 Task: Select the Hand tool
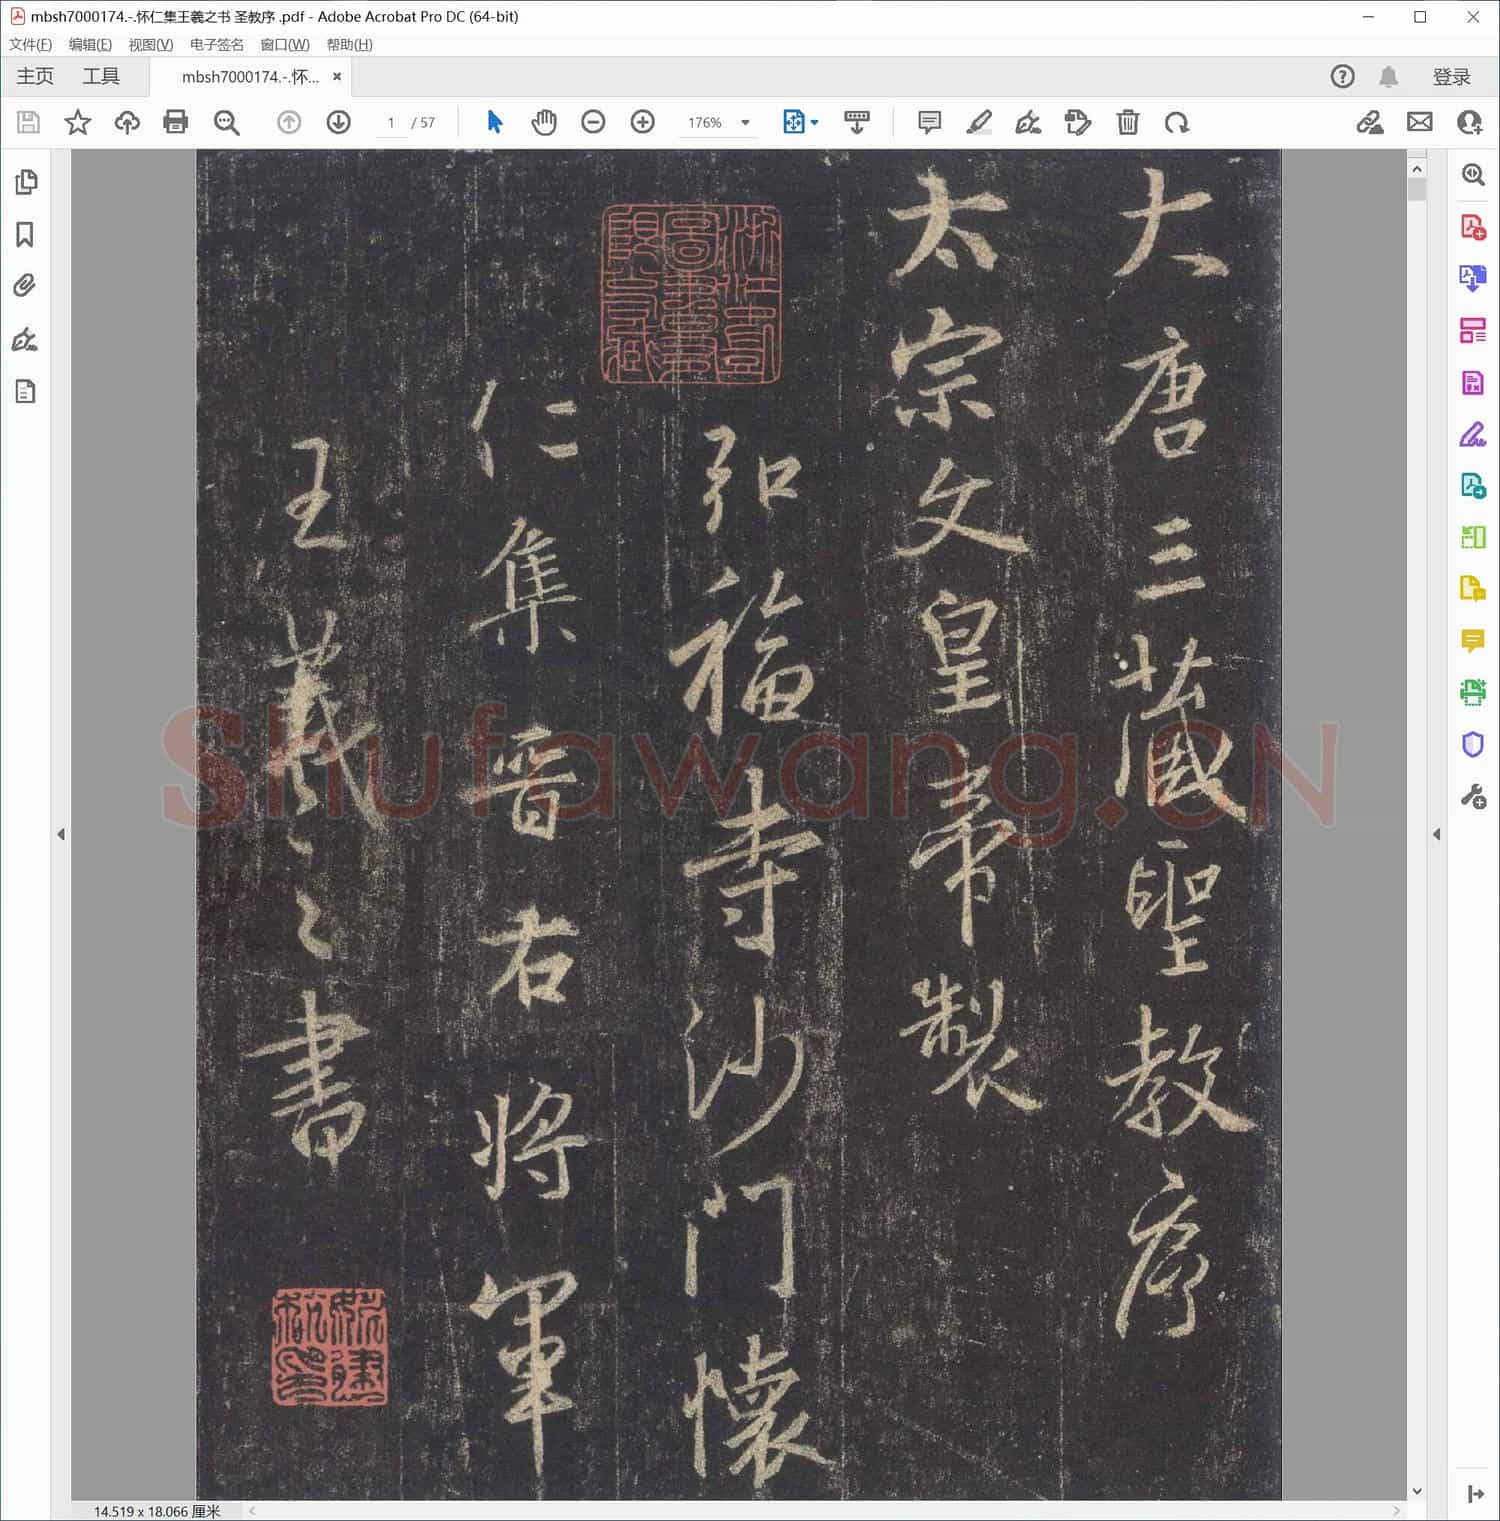point(545,122)
